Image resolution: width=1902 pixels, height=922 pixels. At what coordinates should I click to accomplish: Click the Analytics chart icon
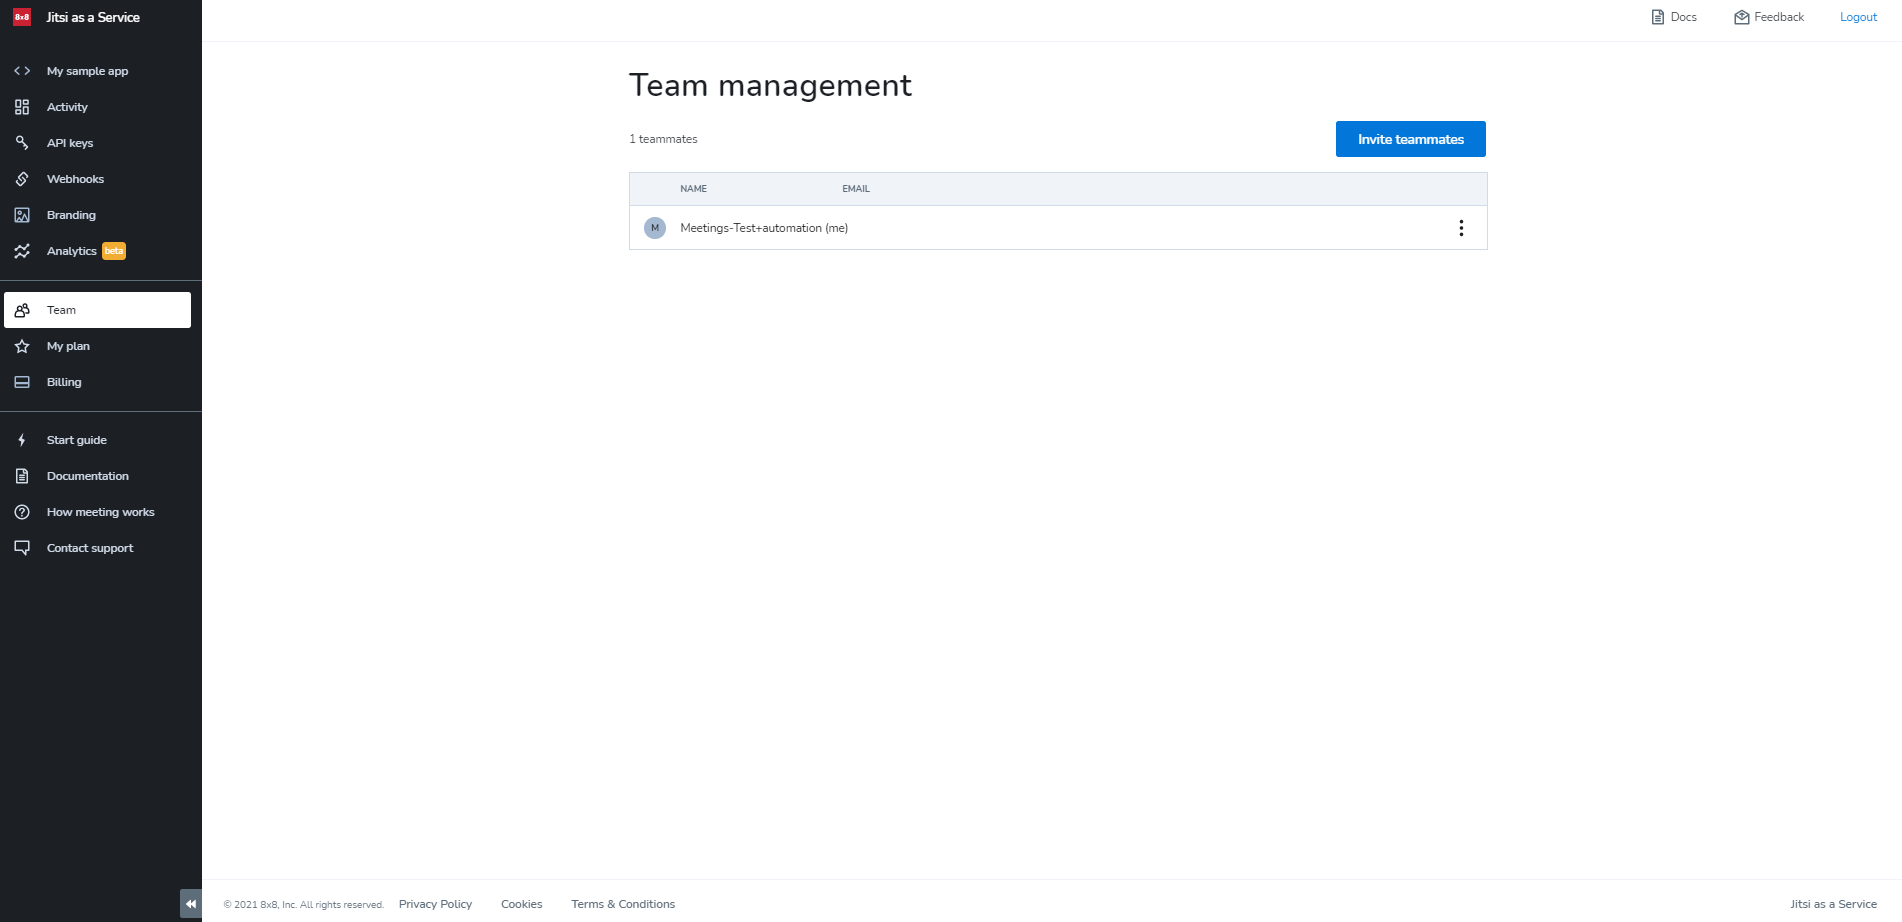[22, 251]
